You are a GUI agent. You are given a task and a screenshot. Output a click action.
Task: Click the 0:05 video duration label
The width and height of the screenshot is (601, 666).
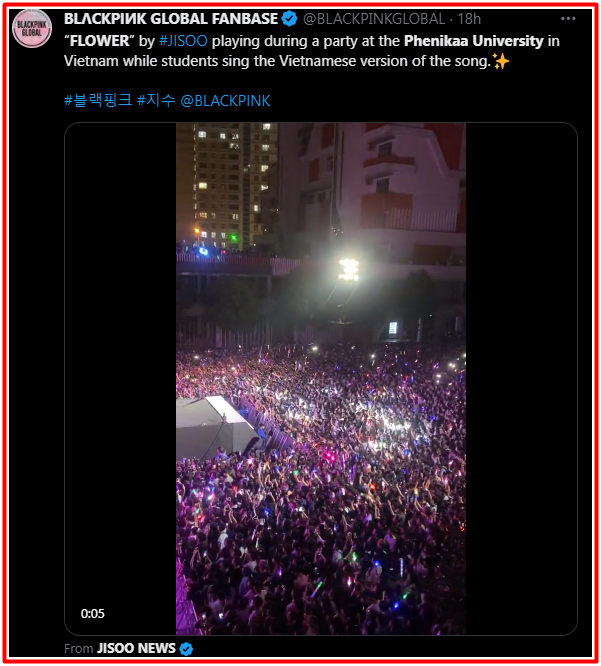click(x=93, y=614)
